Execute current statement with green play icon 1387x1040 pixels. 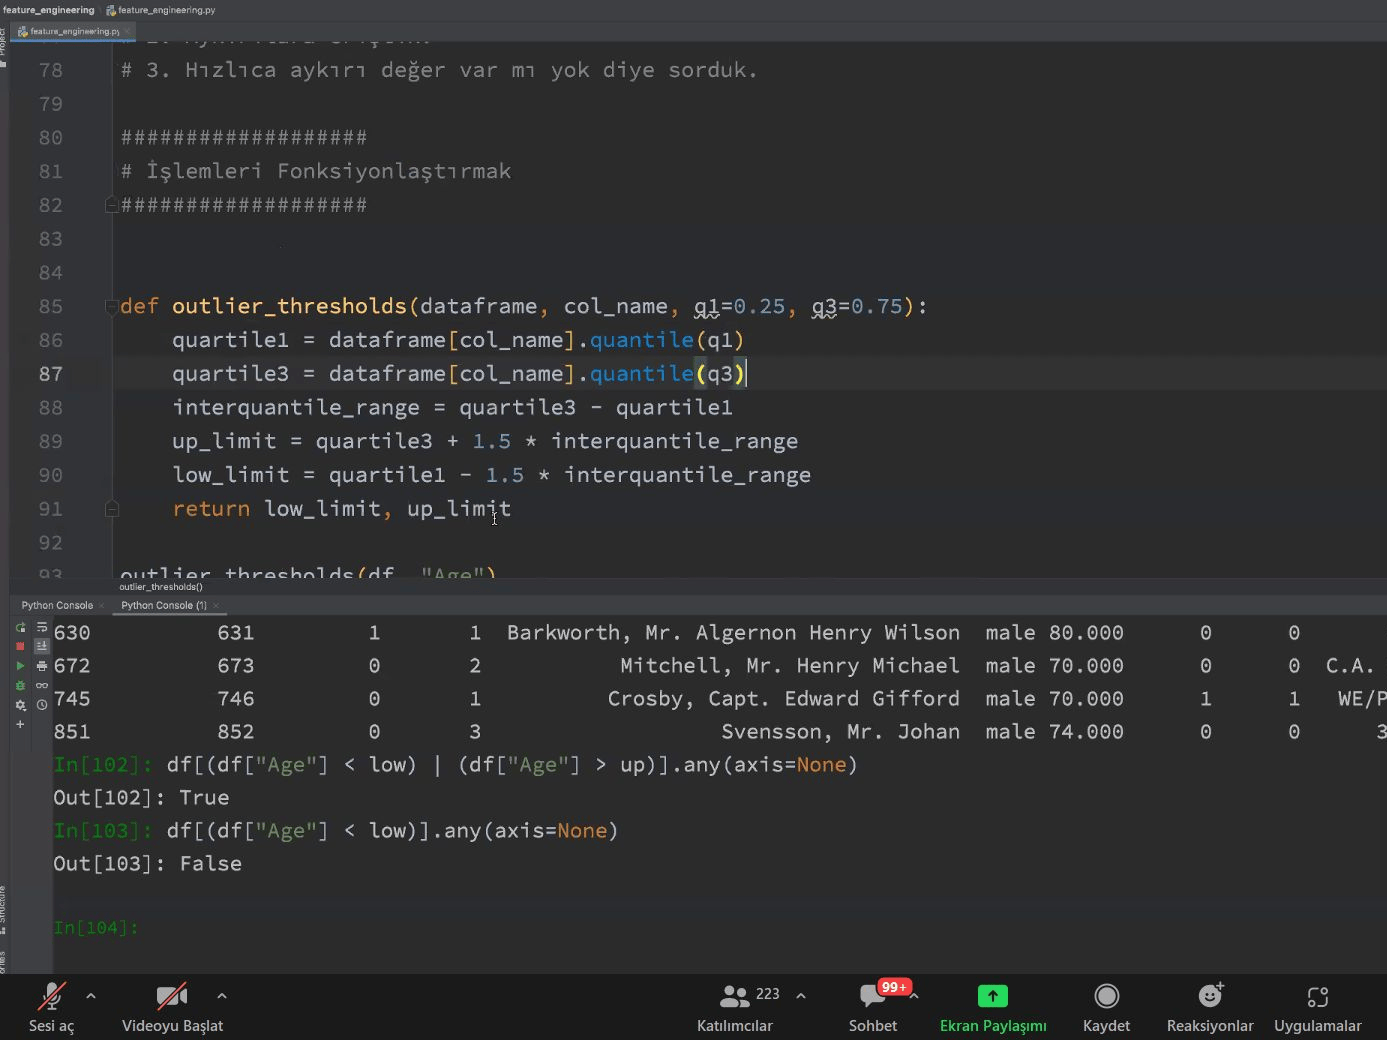(x=20, y=666)
